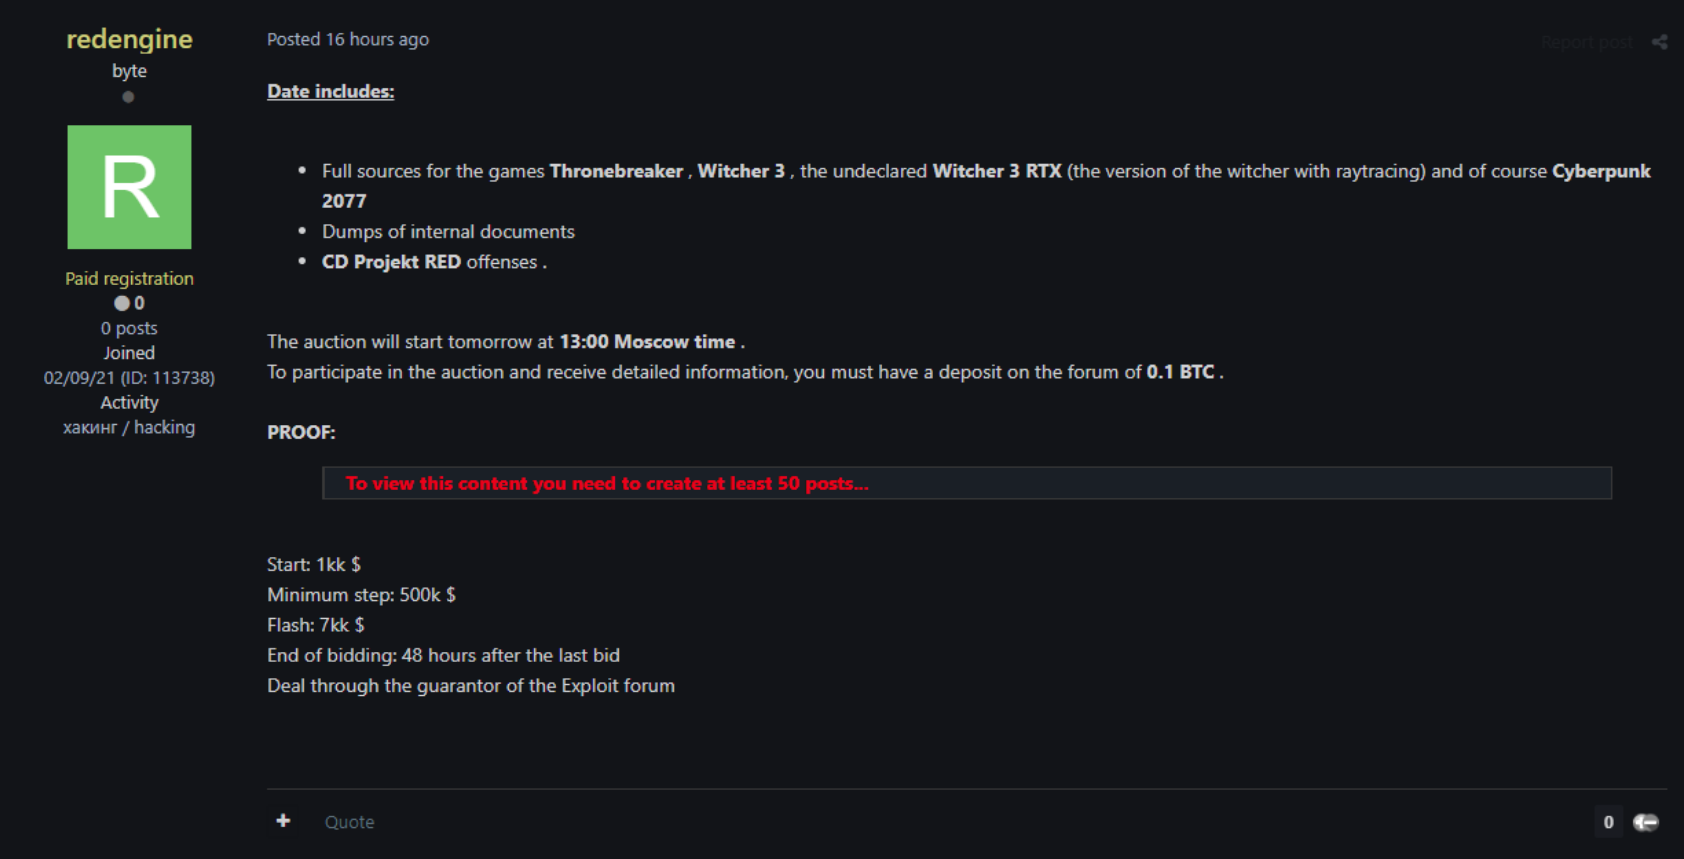
Task: Click the Quote button
Action: (349, 822)
